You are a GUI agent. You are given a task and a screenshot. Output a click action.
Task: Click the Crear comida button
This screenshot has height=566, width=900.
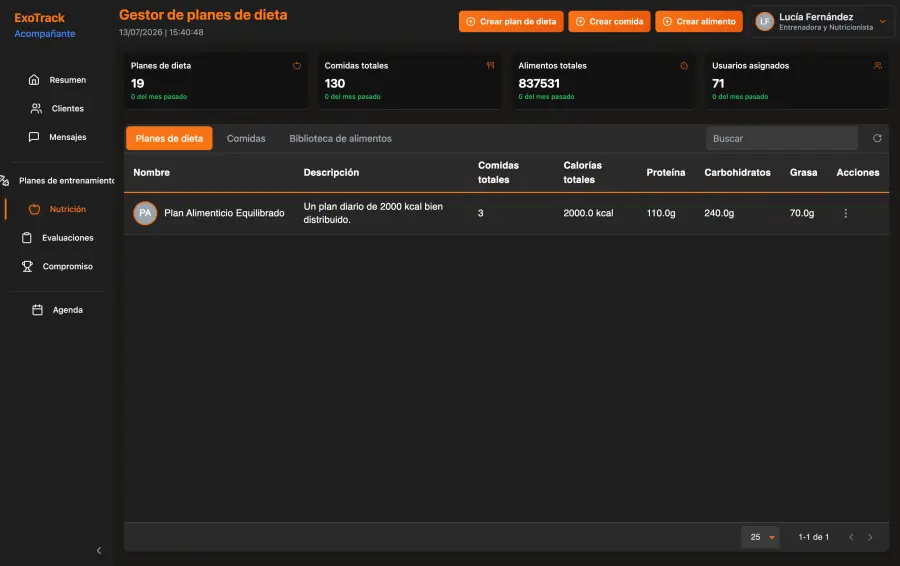pos(609,22)
